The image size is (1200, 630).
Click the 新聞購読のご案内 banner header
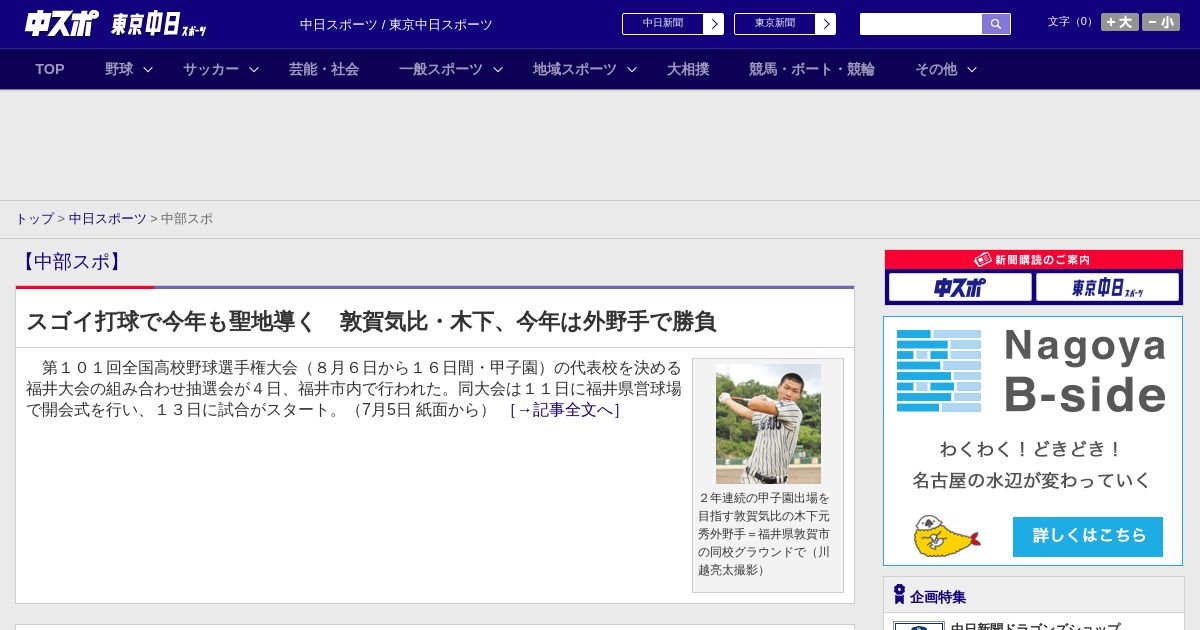(x=1034, y=259)
